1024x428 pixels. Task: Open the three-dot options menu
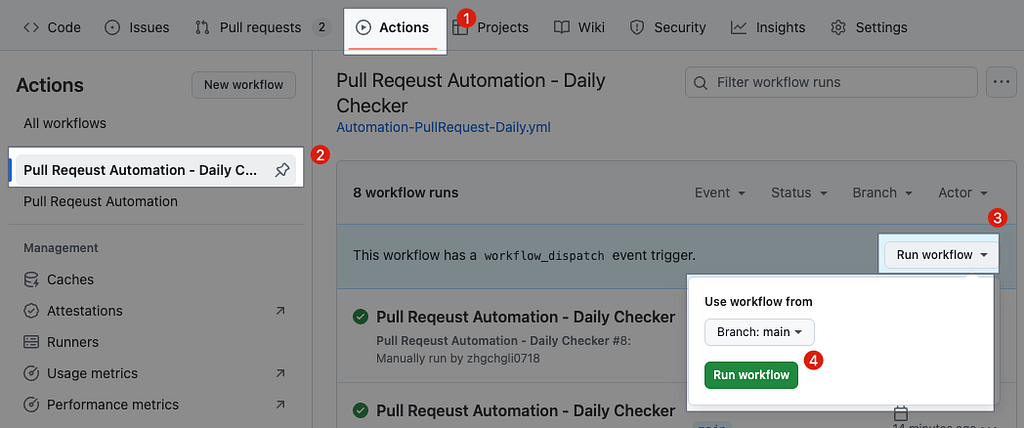click(1001, 82)
